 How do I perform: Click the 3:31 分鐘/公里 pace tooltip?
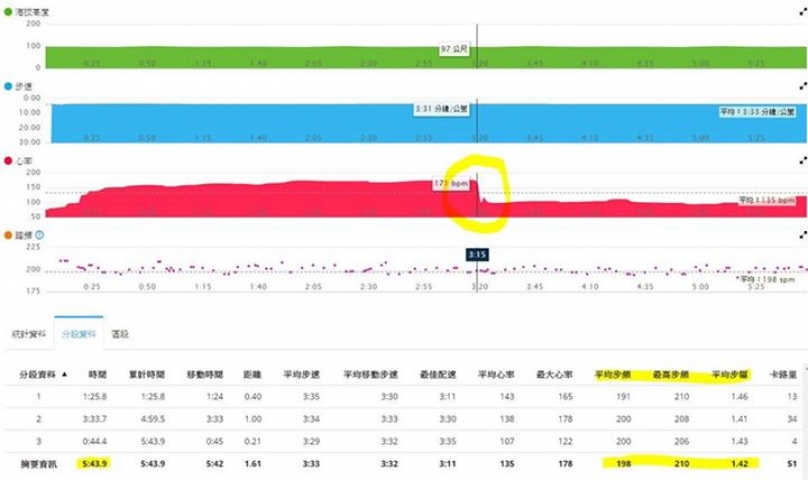click(442, 109)
